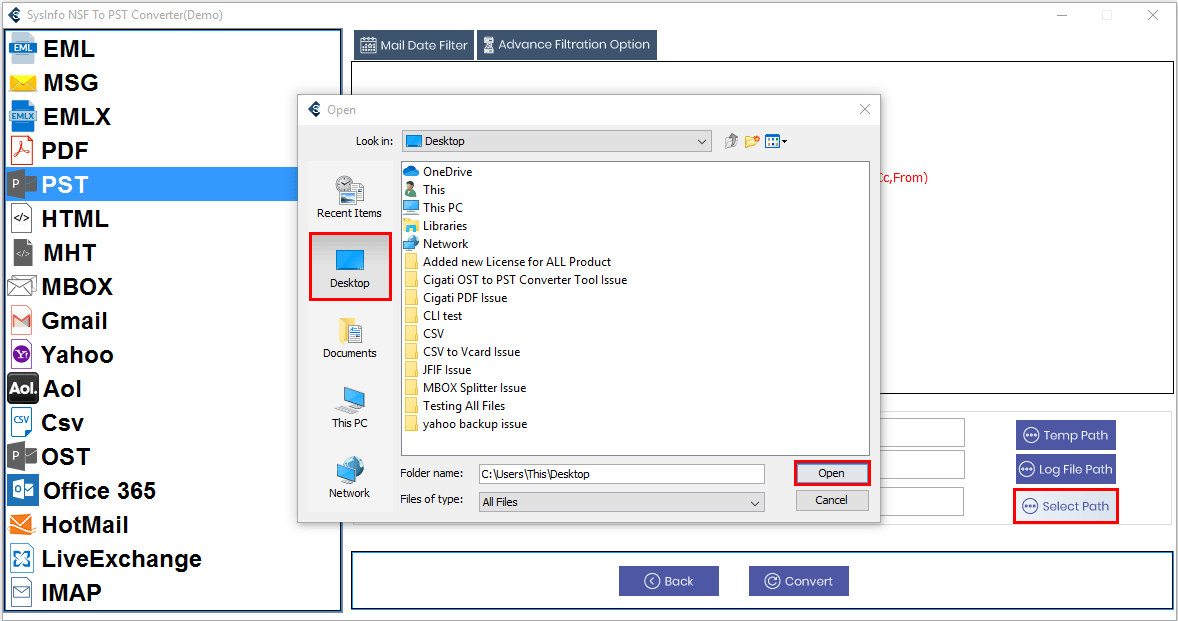1178x621 pixels.
Task: Open Advance Filtration Option tab
Action: (566, 45)
